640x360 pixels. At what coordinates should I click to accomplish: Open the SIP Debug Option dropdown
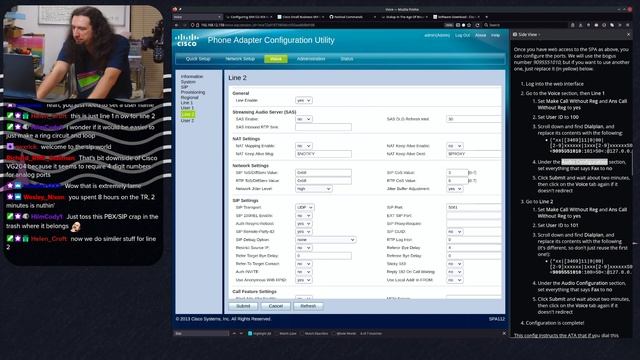[326, 240]
